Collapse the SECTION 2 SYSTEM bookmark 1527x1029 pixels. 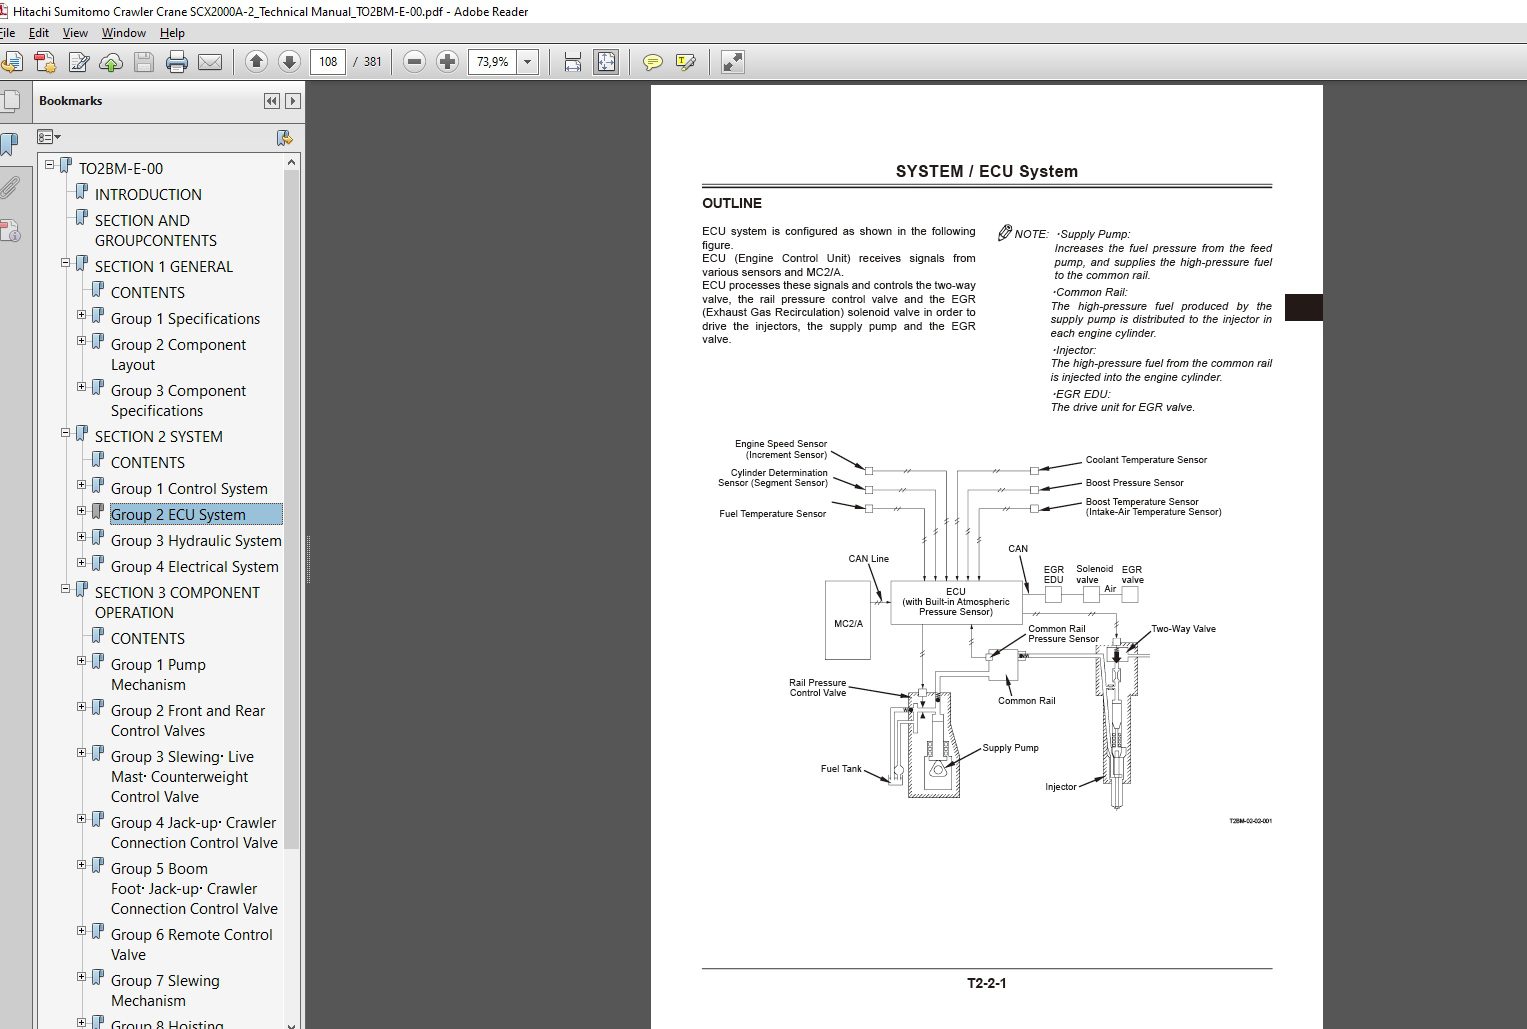click(x=66, y=433)
